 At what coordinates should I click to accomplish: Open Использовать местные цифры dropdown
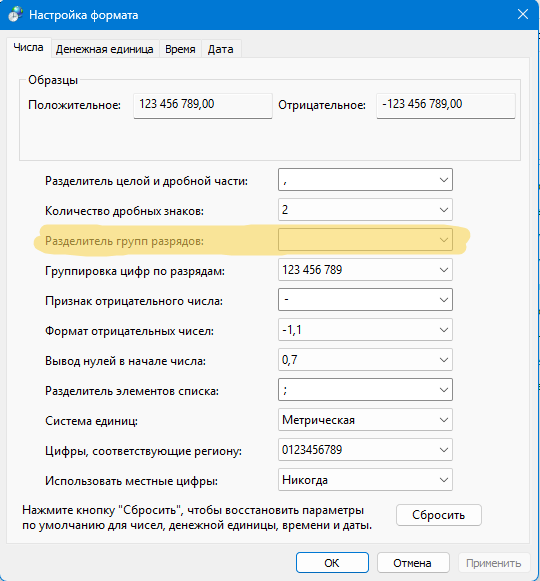tap(365, 480)
